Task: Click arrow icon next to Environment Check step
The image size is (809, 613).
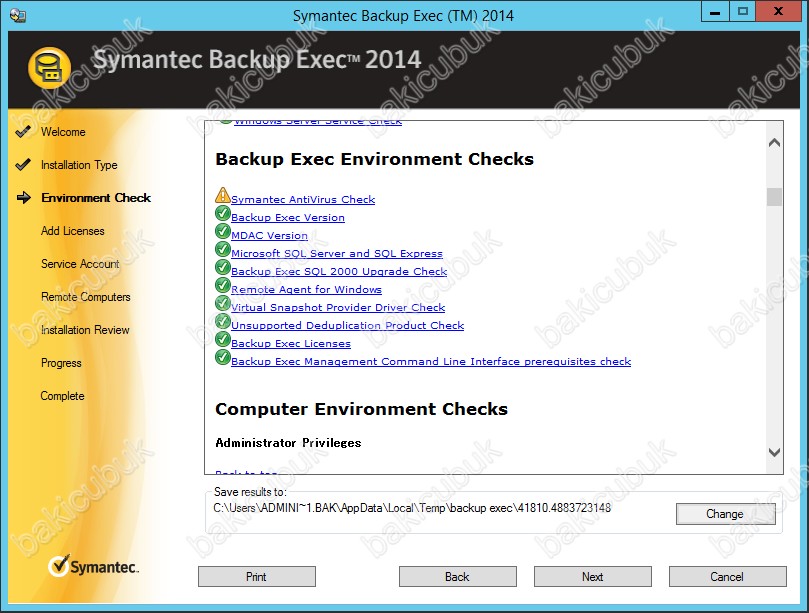Action: [24, 198]
